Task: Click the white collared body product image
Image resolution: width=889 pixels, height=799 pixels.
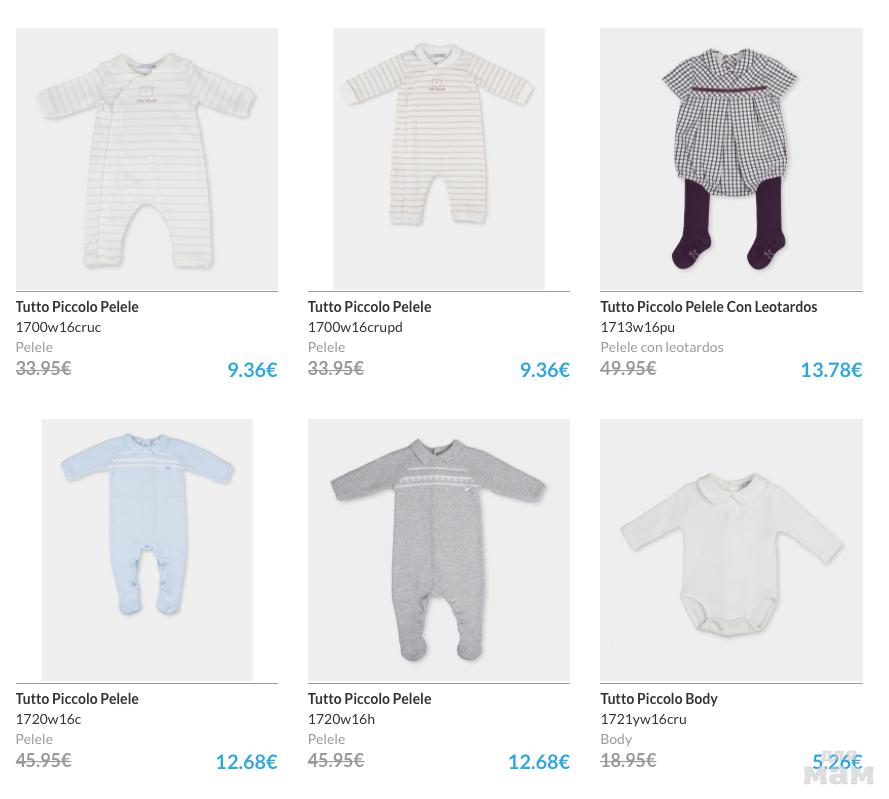Action: click(x=731, y=550)
